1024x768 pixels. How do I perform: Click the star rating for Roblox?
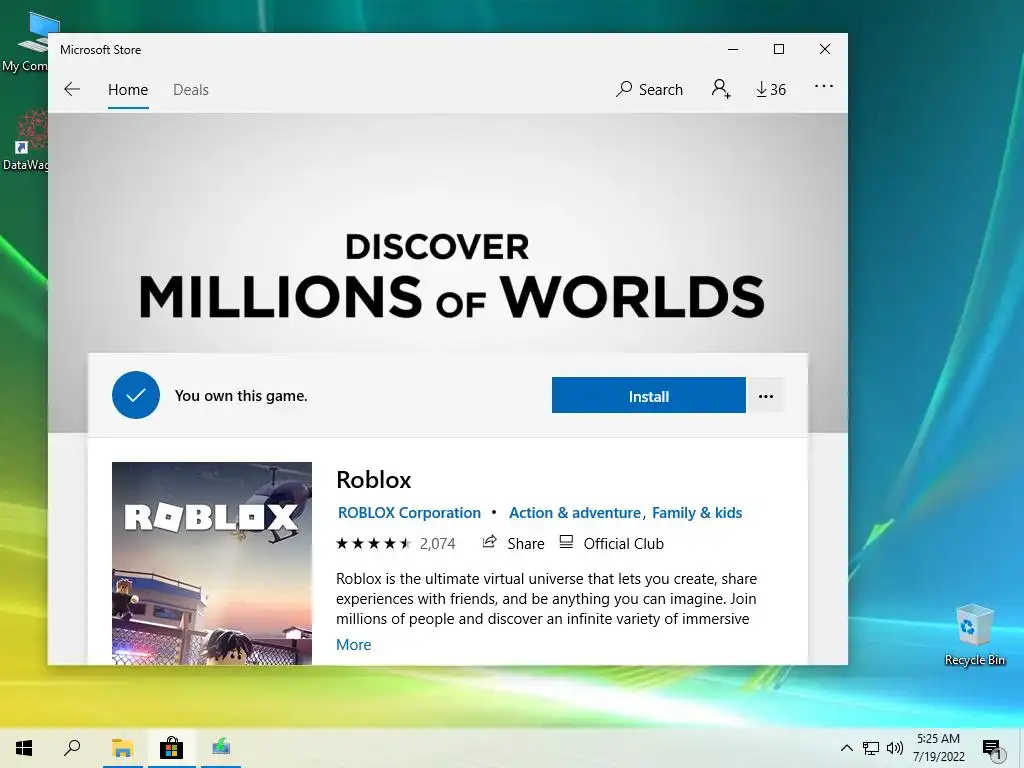373,543
